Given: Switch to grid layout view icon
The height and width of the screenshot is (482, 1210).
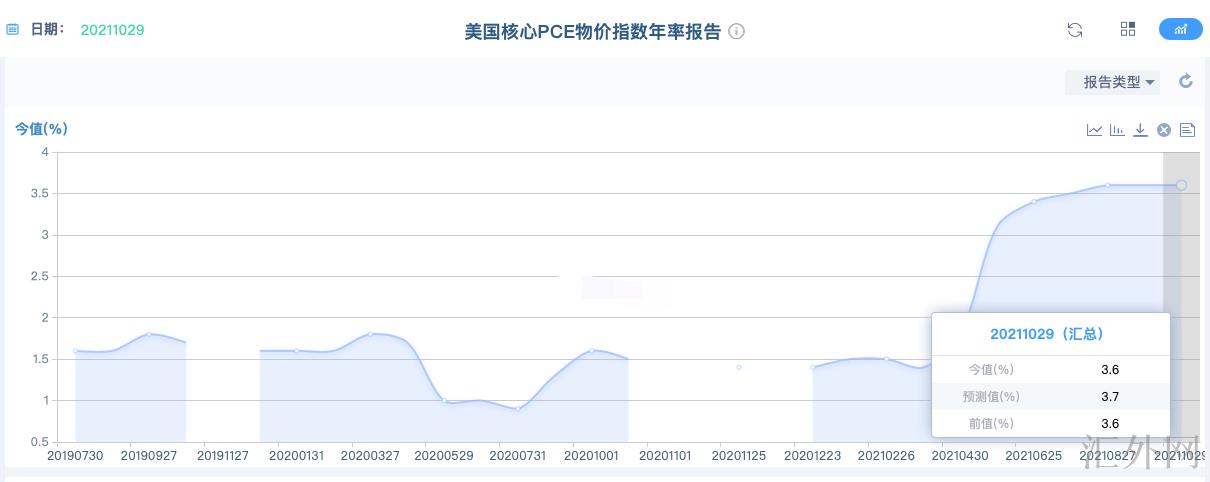Looking at the screenshot, I should tap(1128, 29).
